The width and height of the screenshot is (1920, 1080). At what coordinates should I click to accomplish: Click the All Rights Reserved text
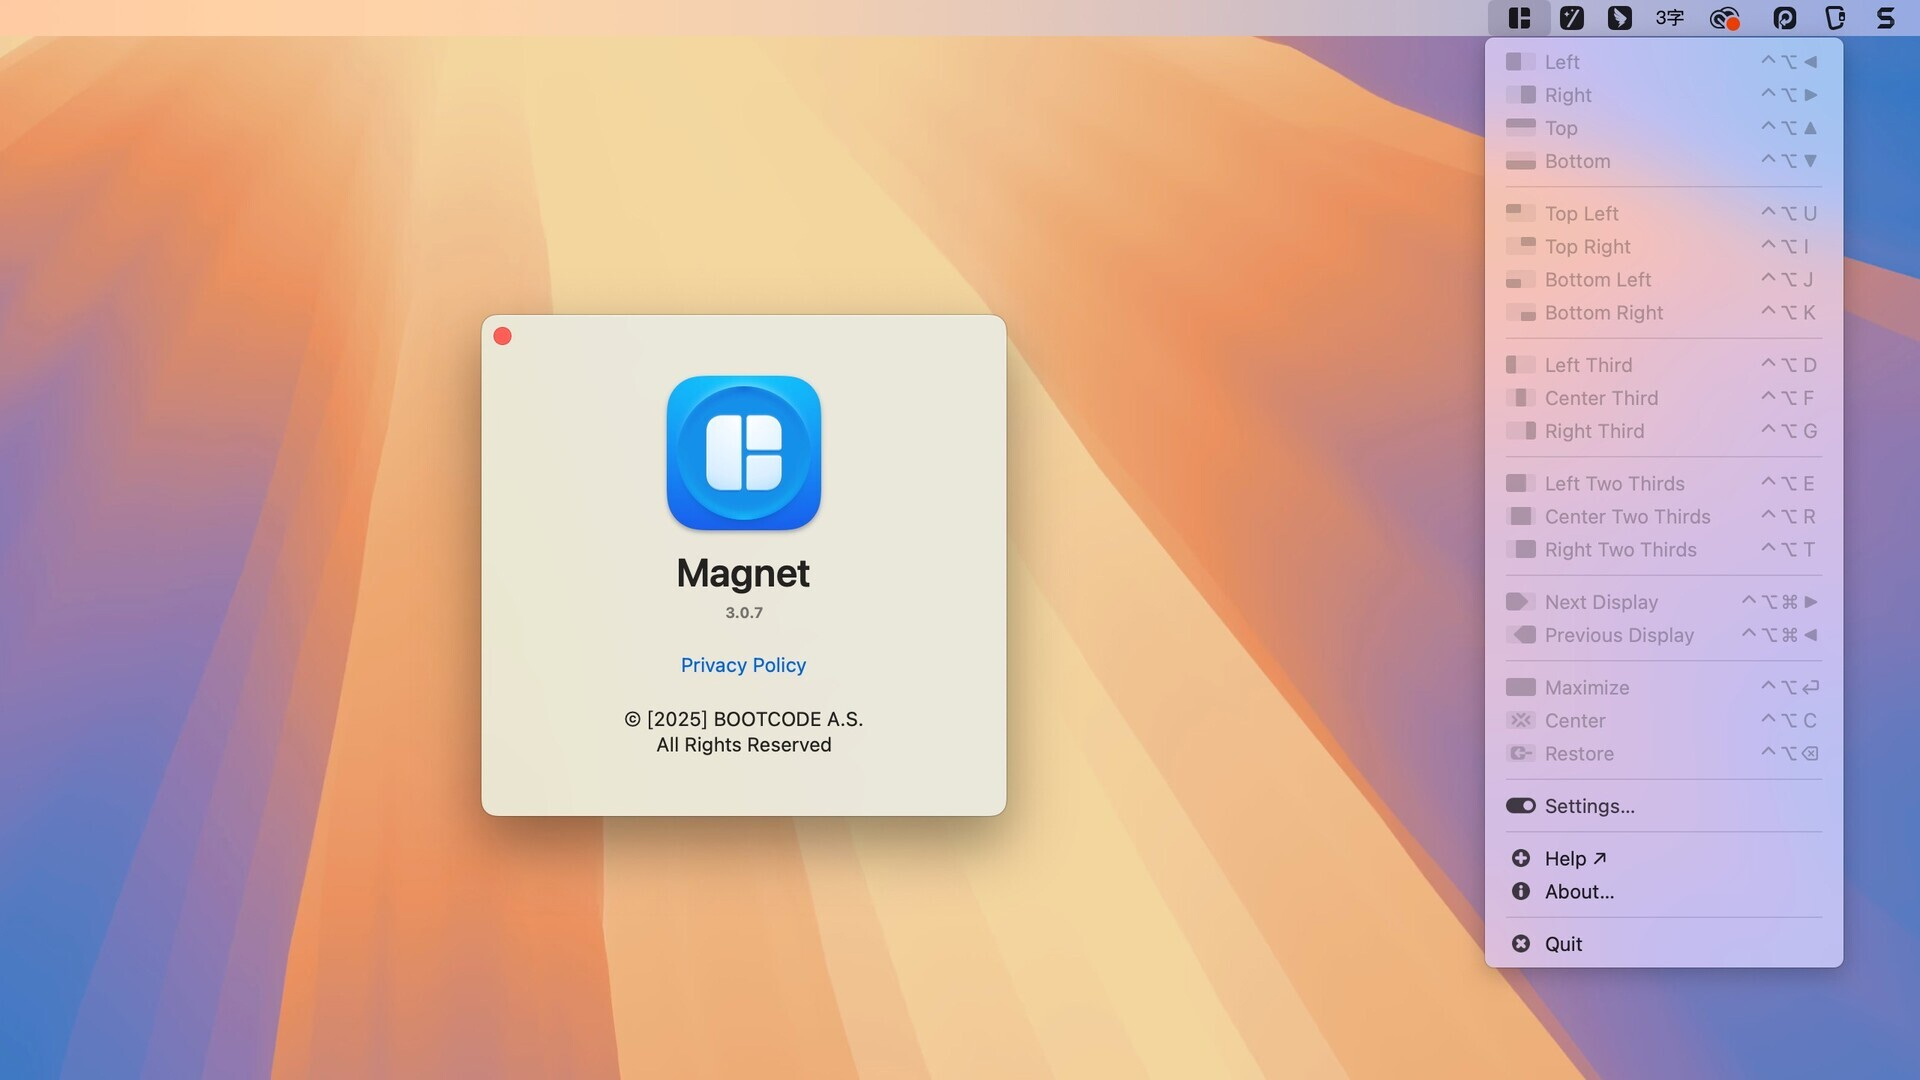[x=743, y=745]
